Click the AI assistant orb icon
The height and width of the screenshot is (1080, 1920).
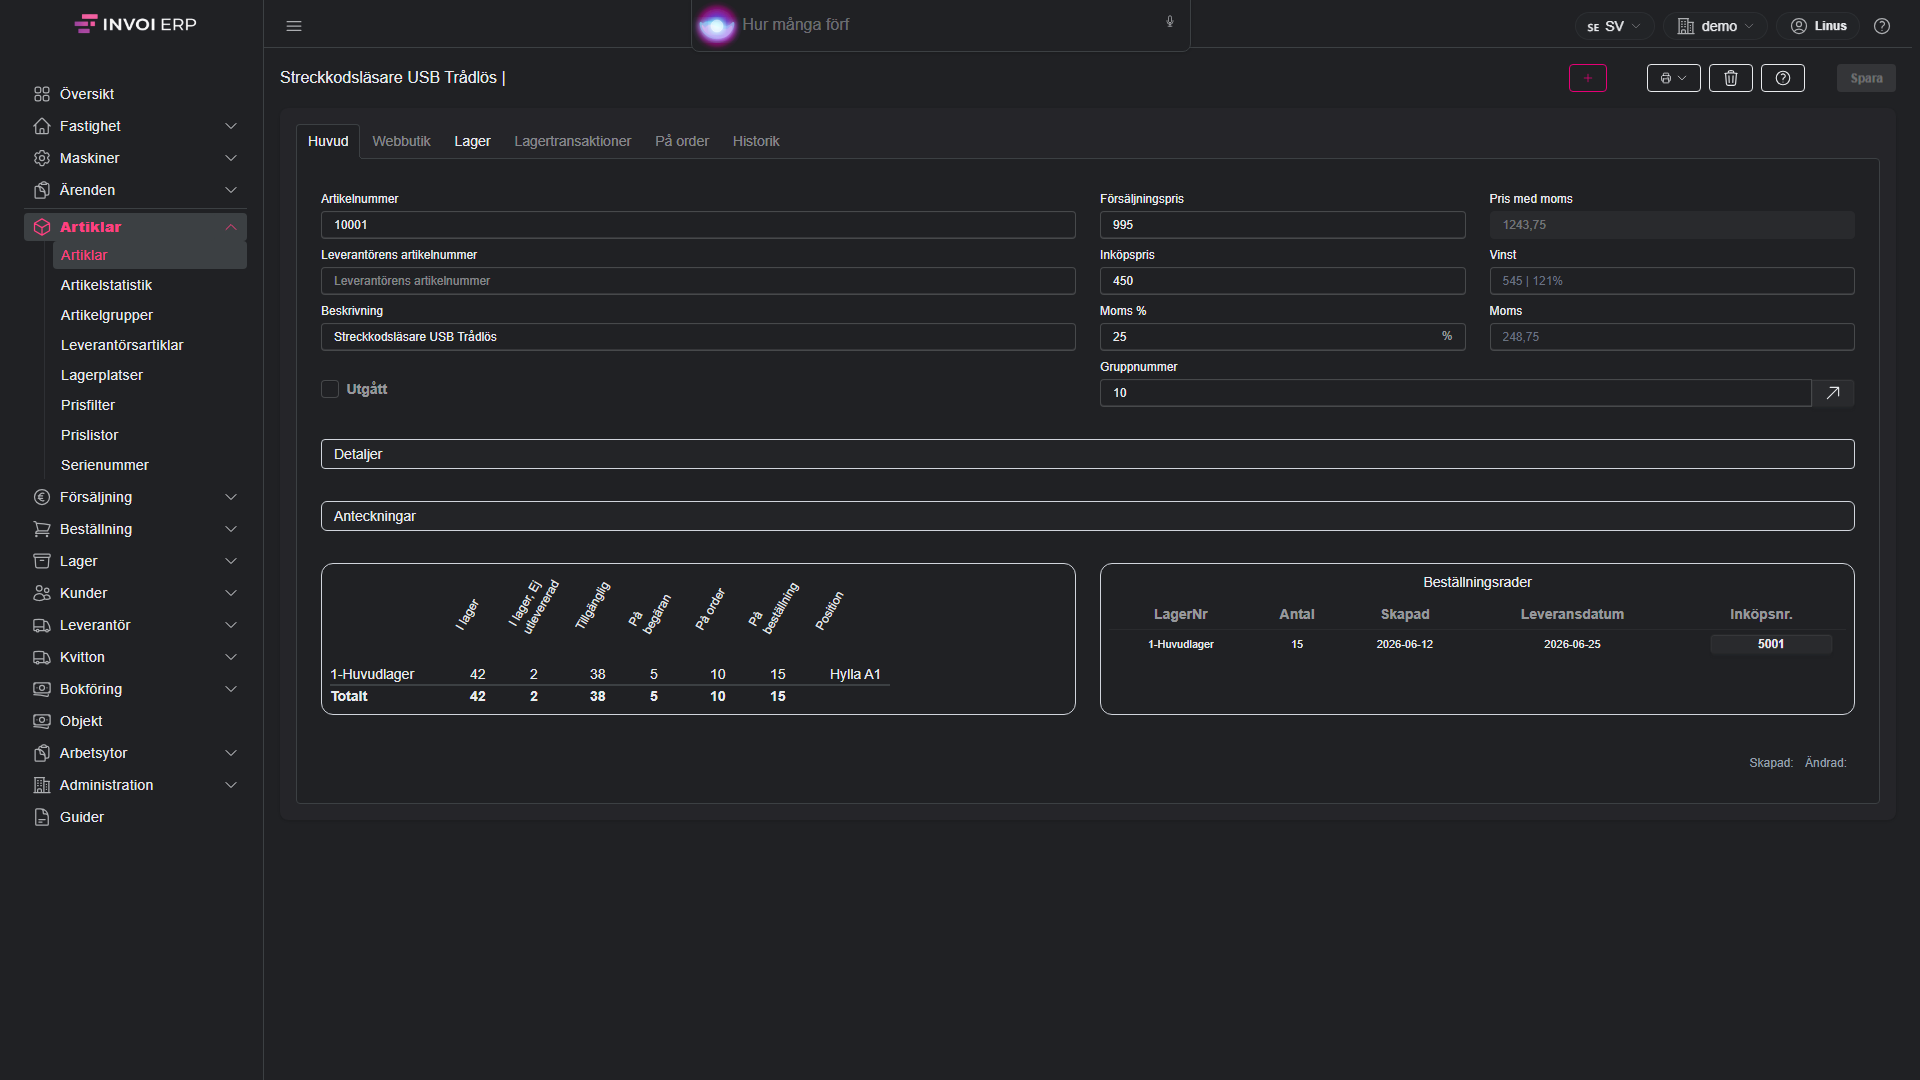(x=716, y=25)
